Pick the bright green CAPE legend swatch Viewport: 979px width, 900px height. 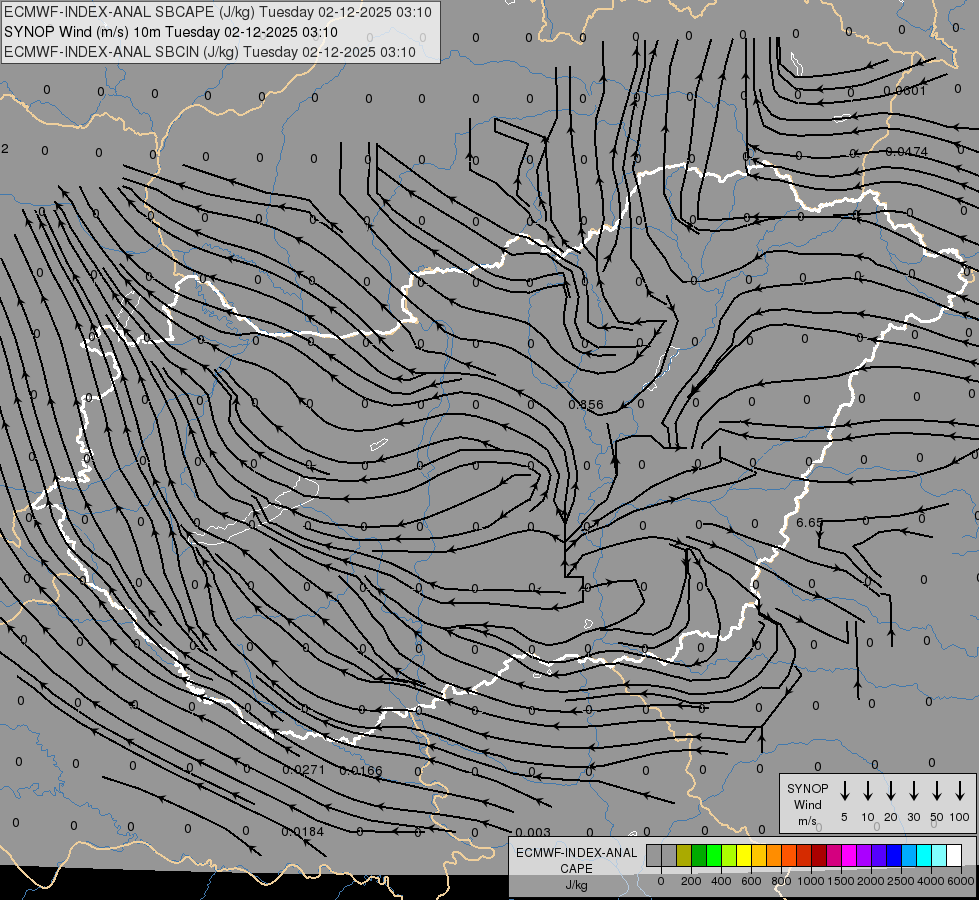(x=714, y=855)
